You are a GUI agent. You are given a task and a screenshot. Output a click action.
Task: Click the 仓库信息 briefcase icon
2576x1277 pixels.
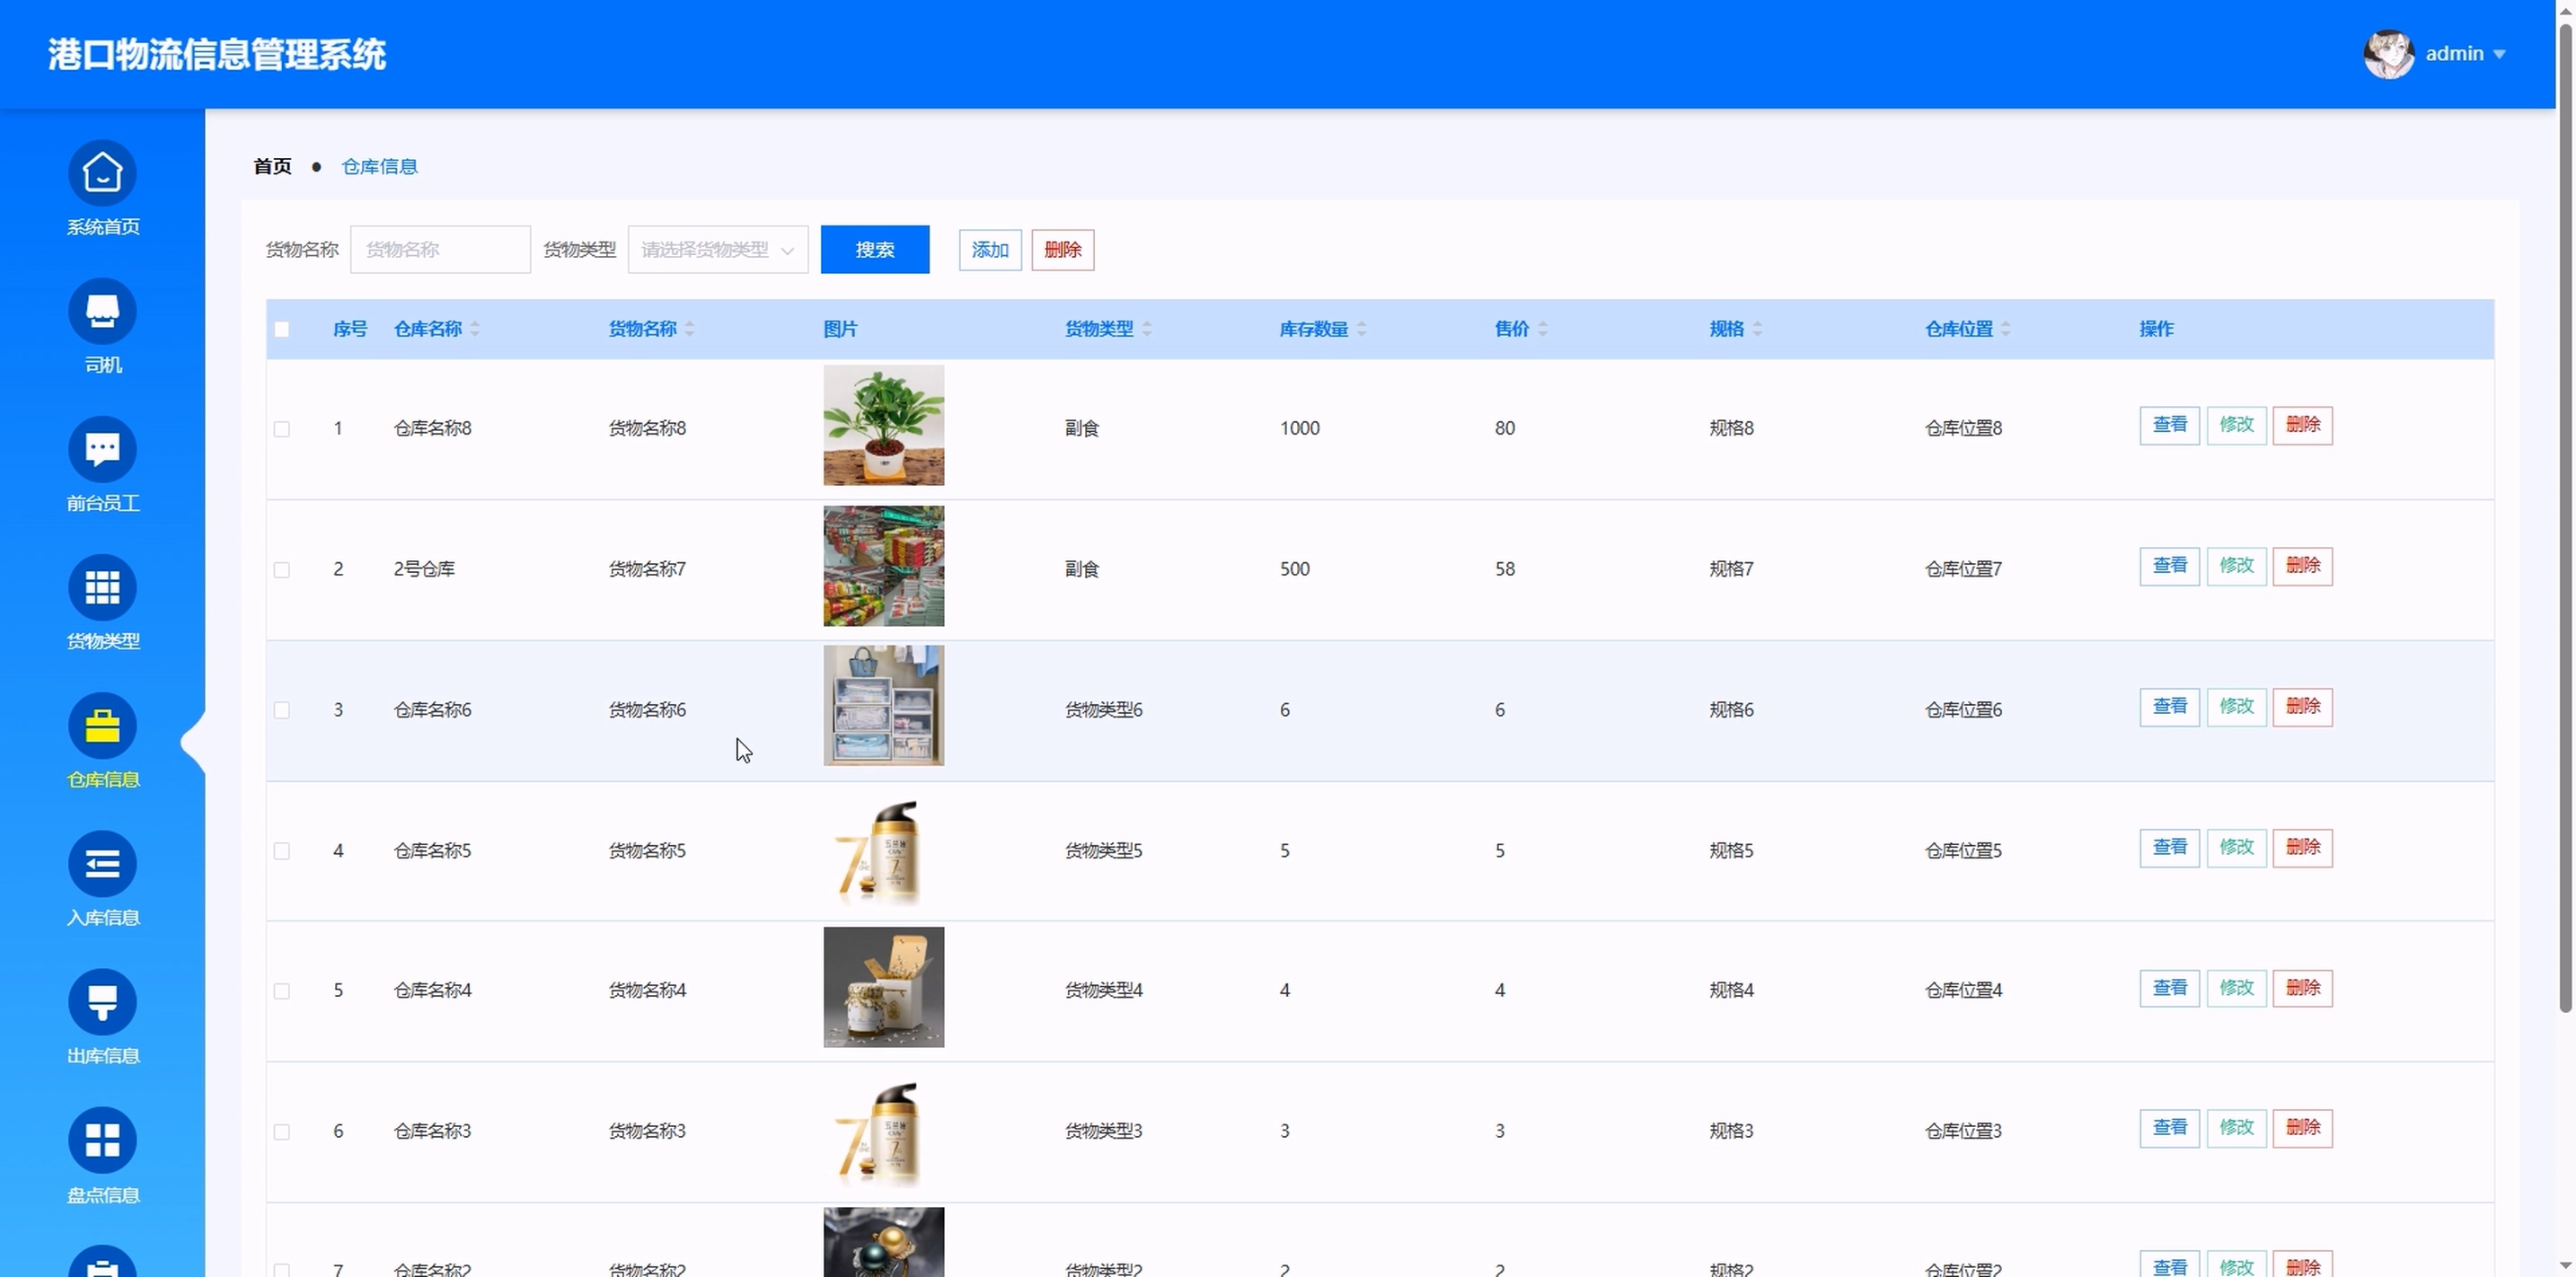pyautogui.click(x=102, y=726)
